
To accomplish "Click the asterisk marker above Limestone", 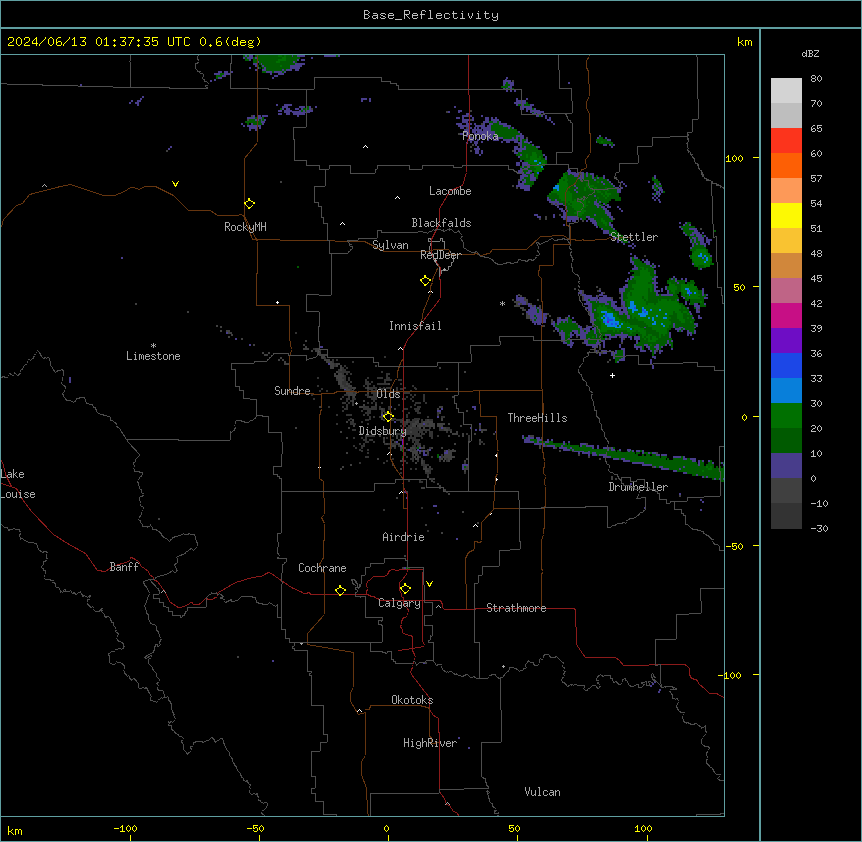I will (x=153, y=346).
